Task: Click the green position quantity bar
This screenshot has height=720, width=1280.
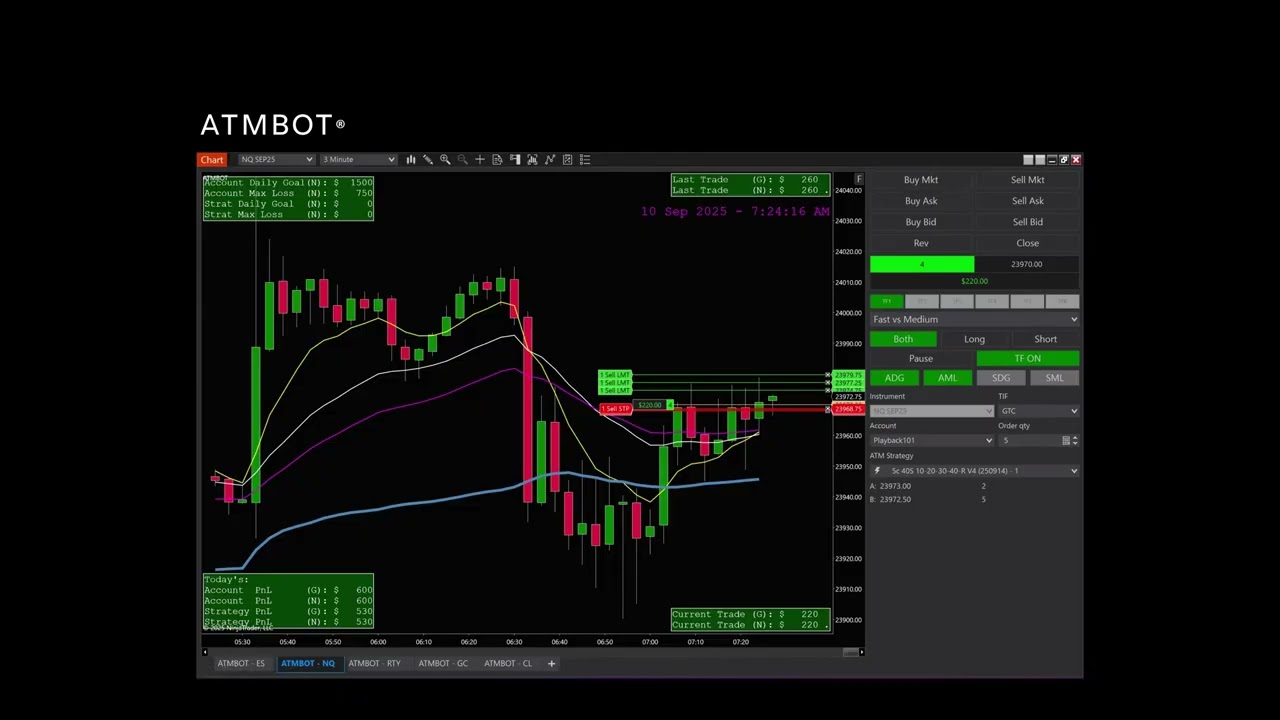Action: [921, 264]
